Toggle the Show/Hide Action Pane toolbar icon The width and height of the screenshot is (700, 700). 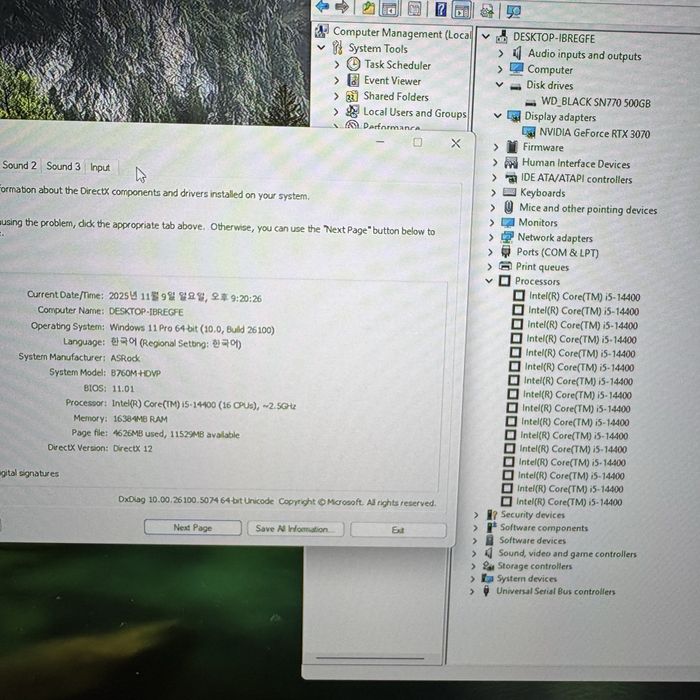point(461,10)
